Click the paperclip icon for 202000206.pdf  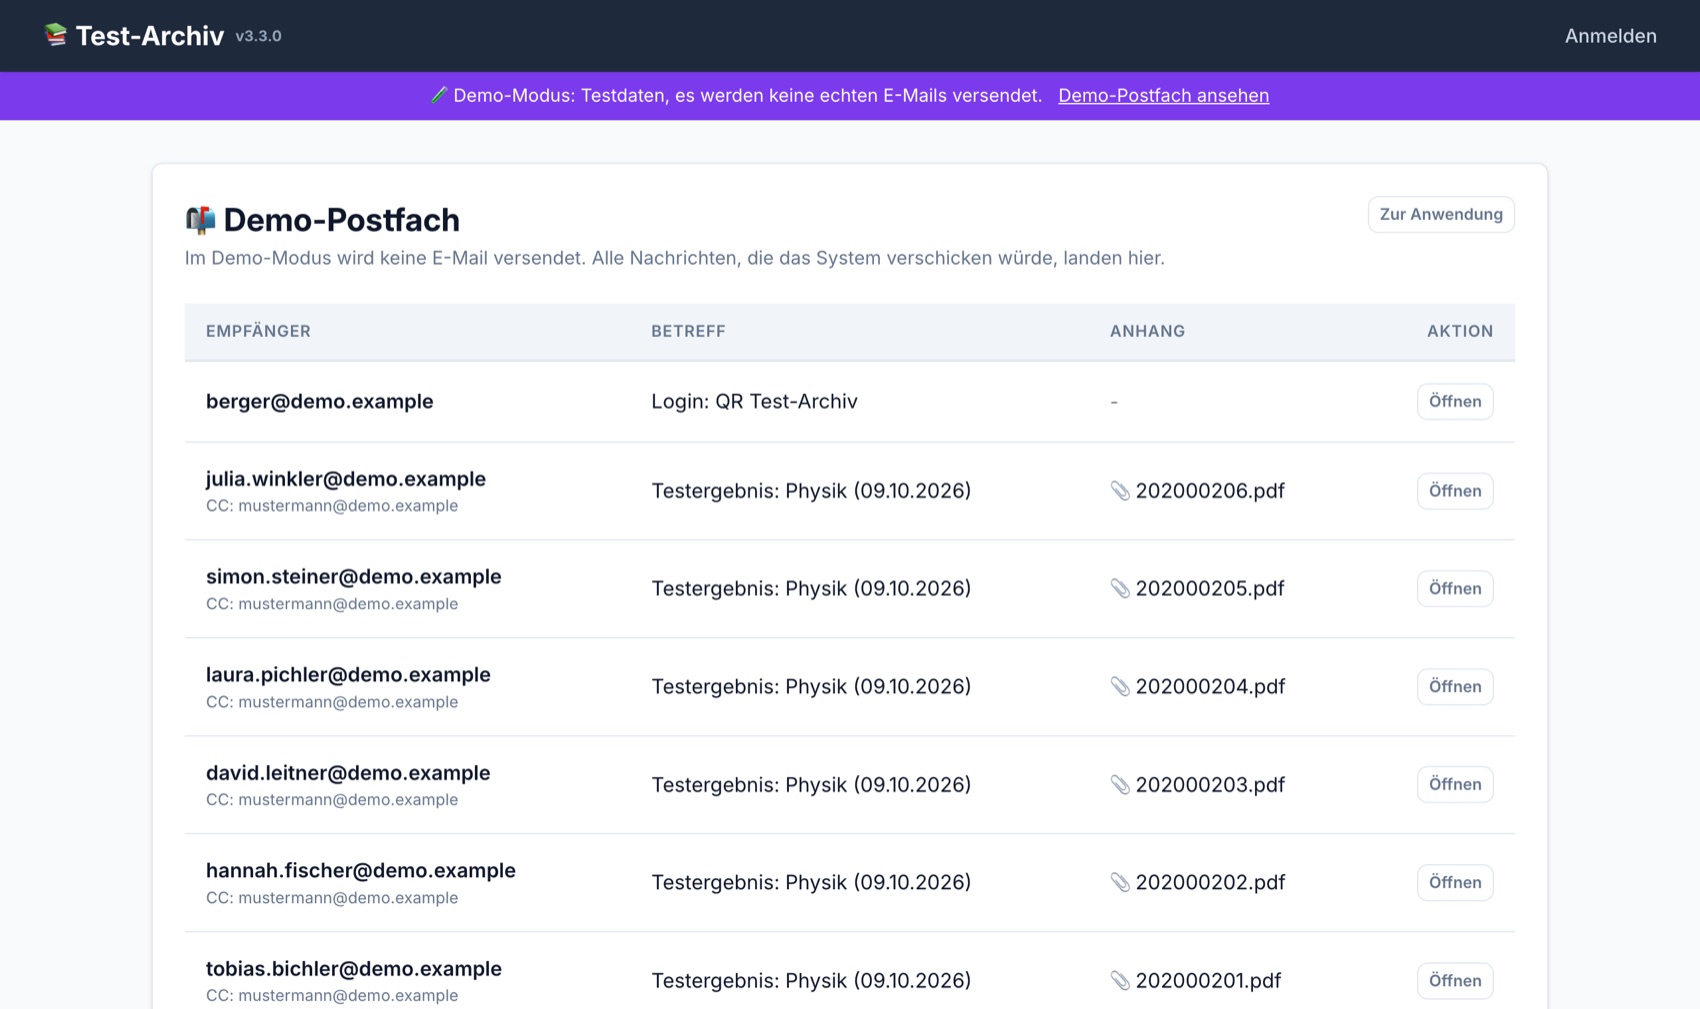tap(1120, 491)
